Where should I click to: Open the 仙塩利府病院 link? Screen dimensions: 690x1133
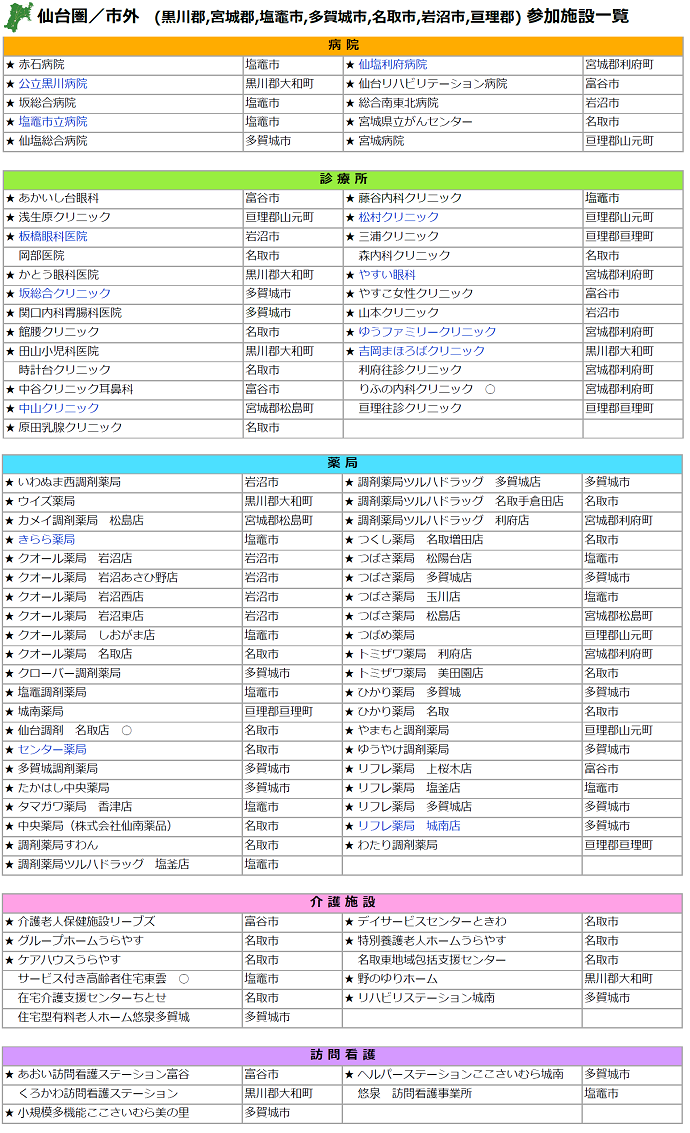[393, 64]
